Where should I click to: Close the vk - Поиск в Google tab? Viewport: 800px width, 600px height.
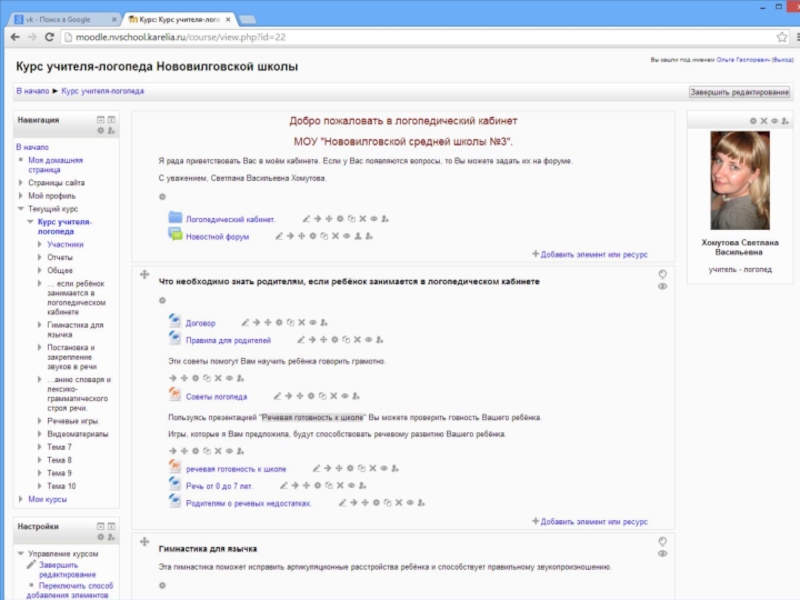pos(114,19)
